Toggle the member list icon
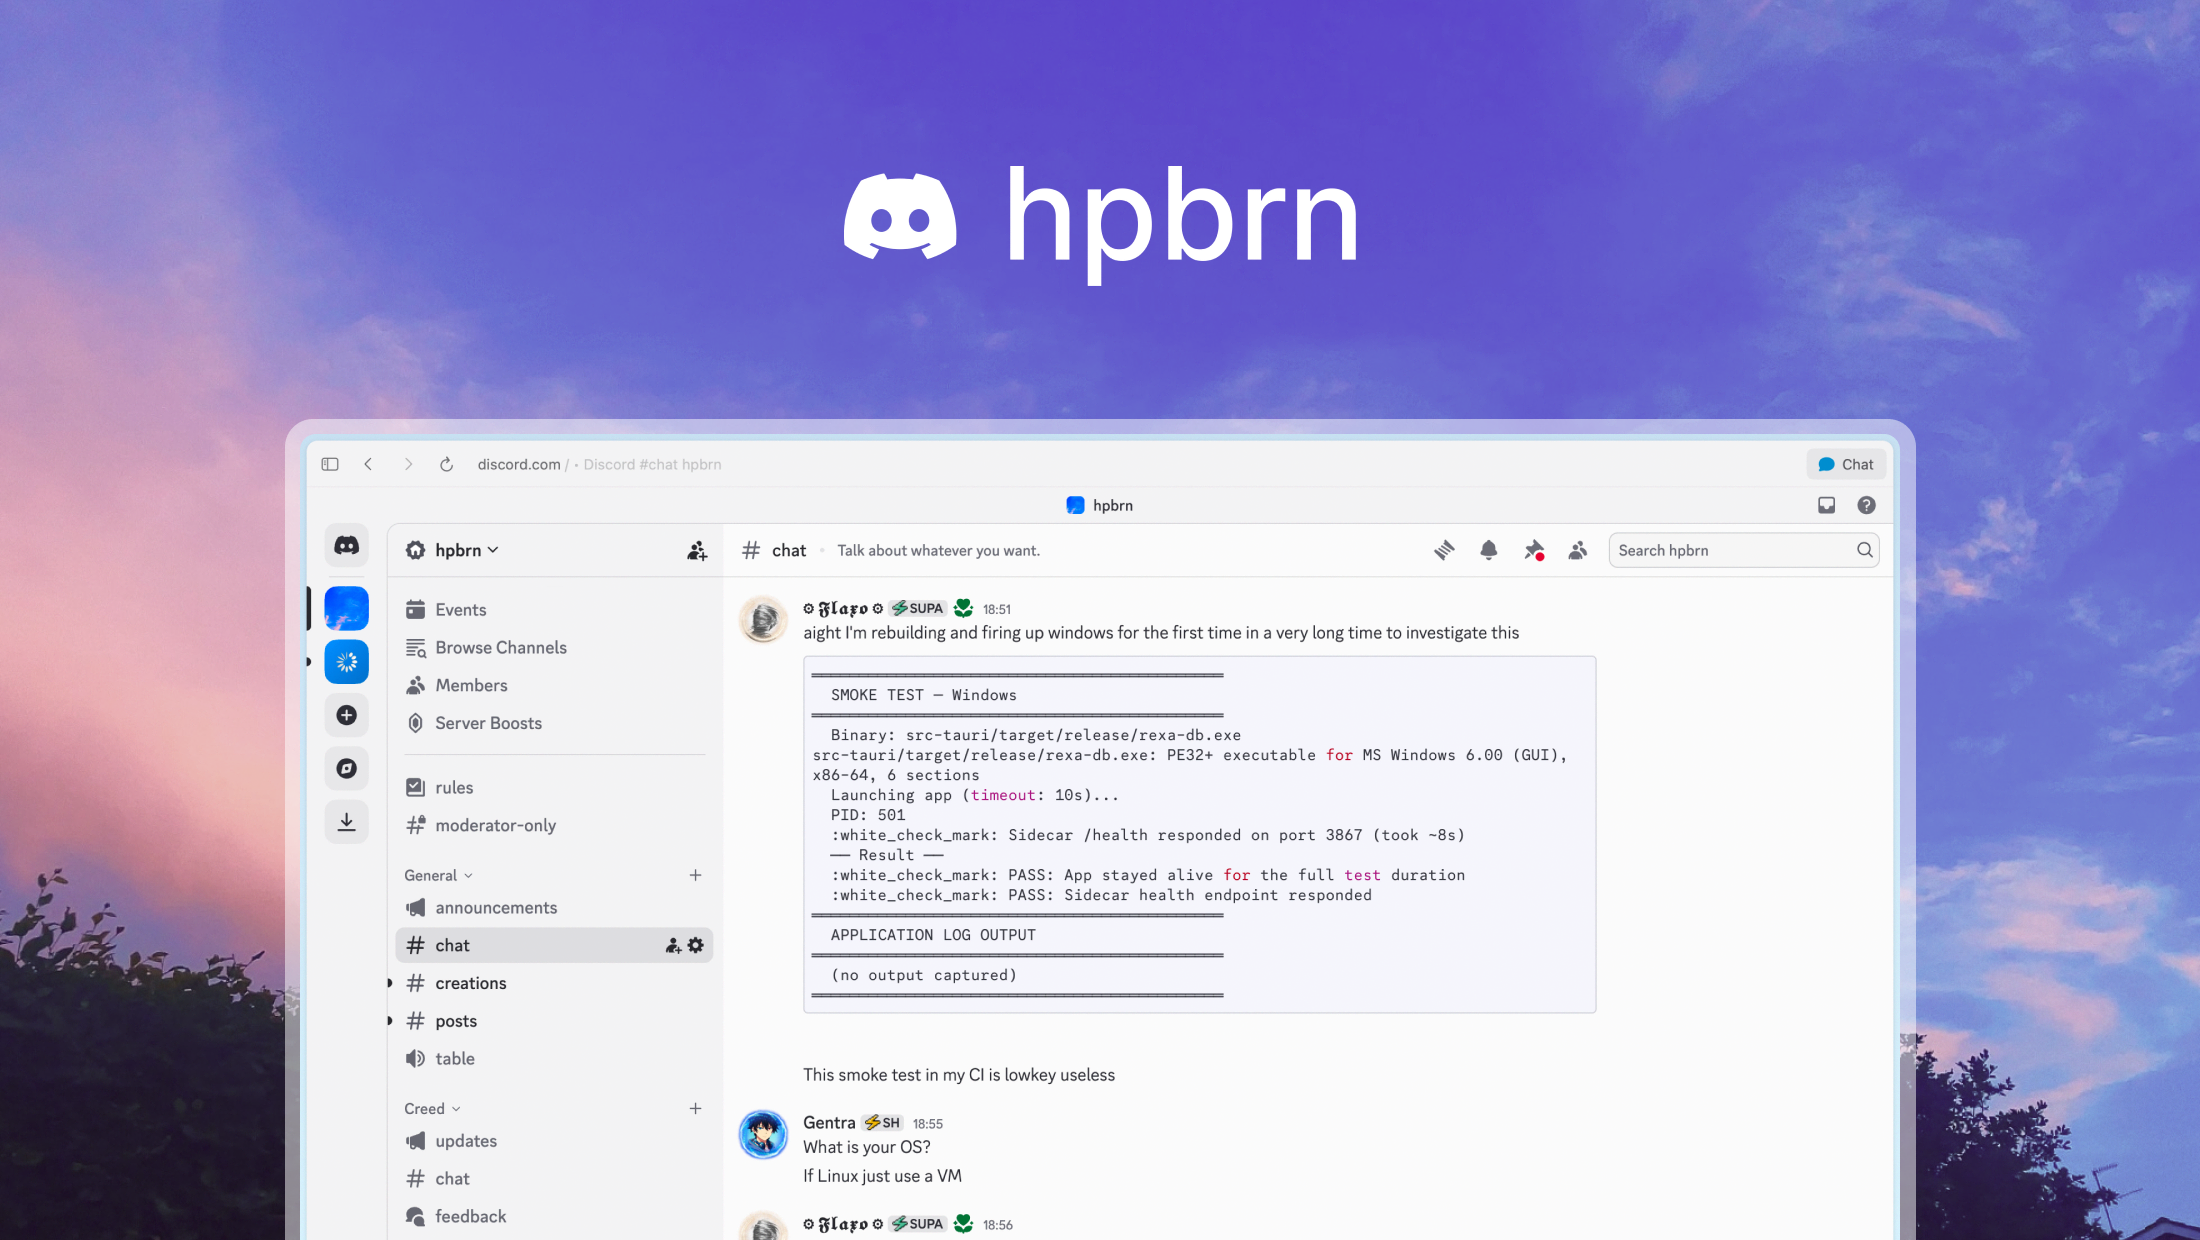 [1578, 550]
